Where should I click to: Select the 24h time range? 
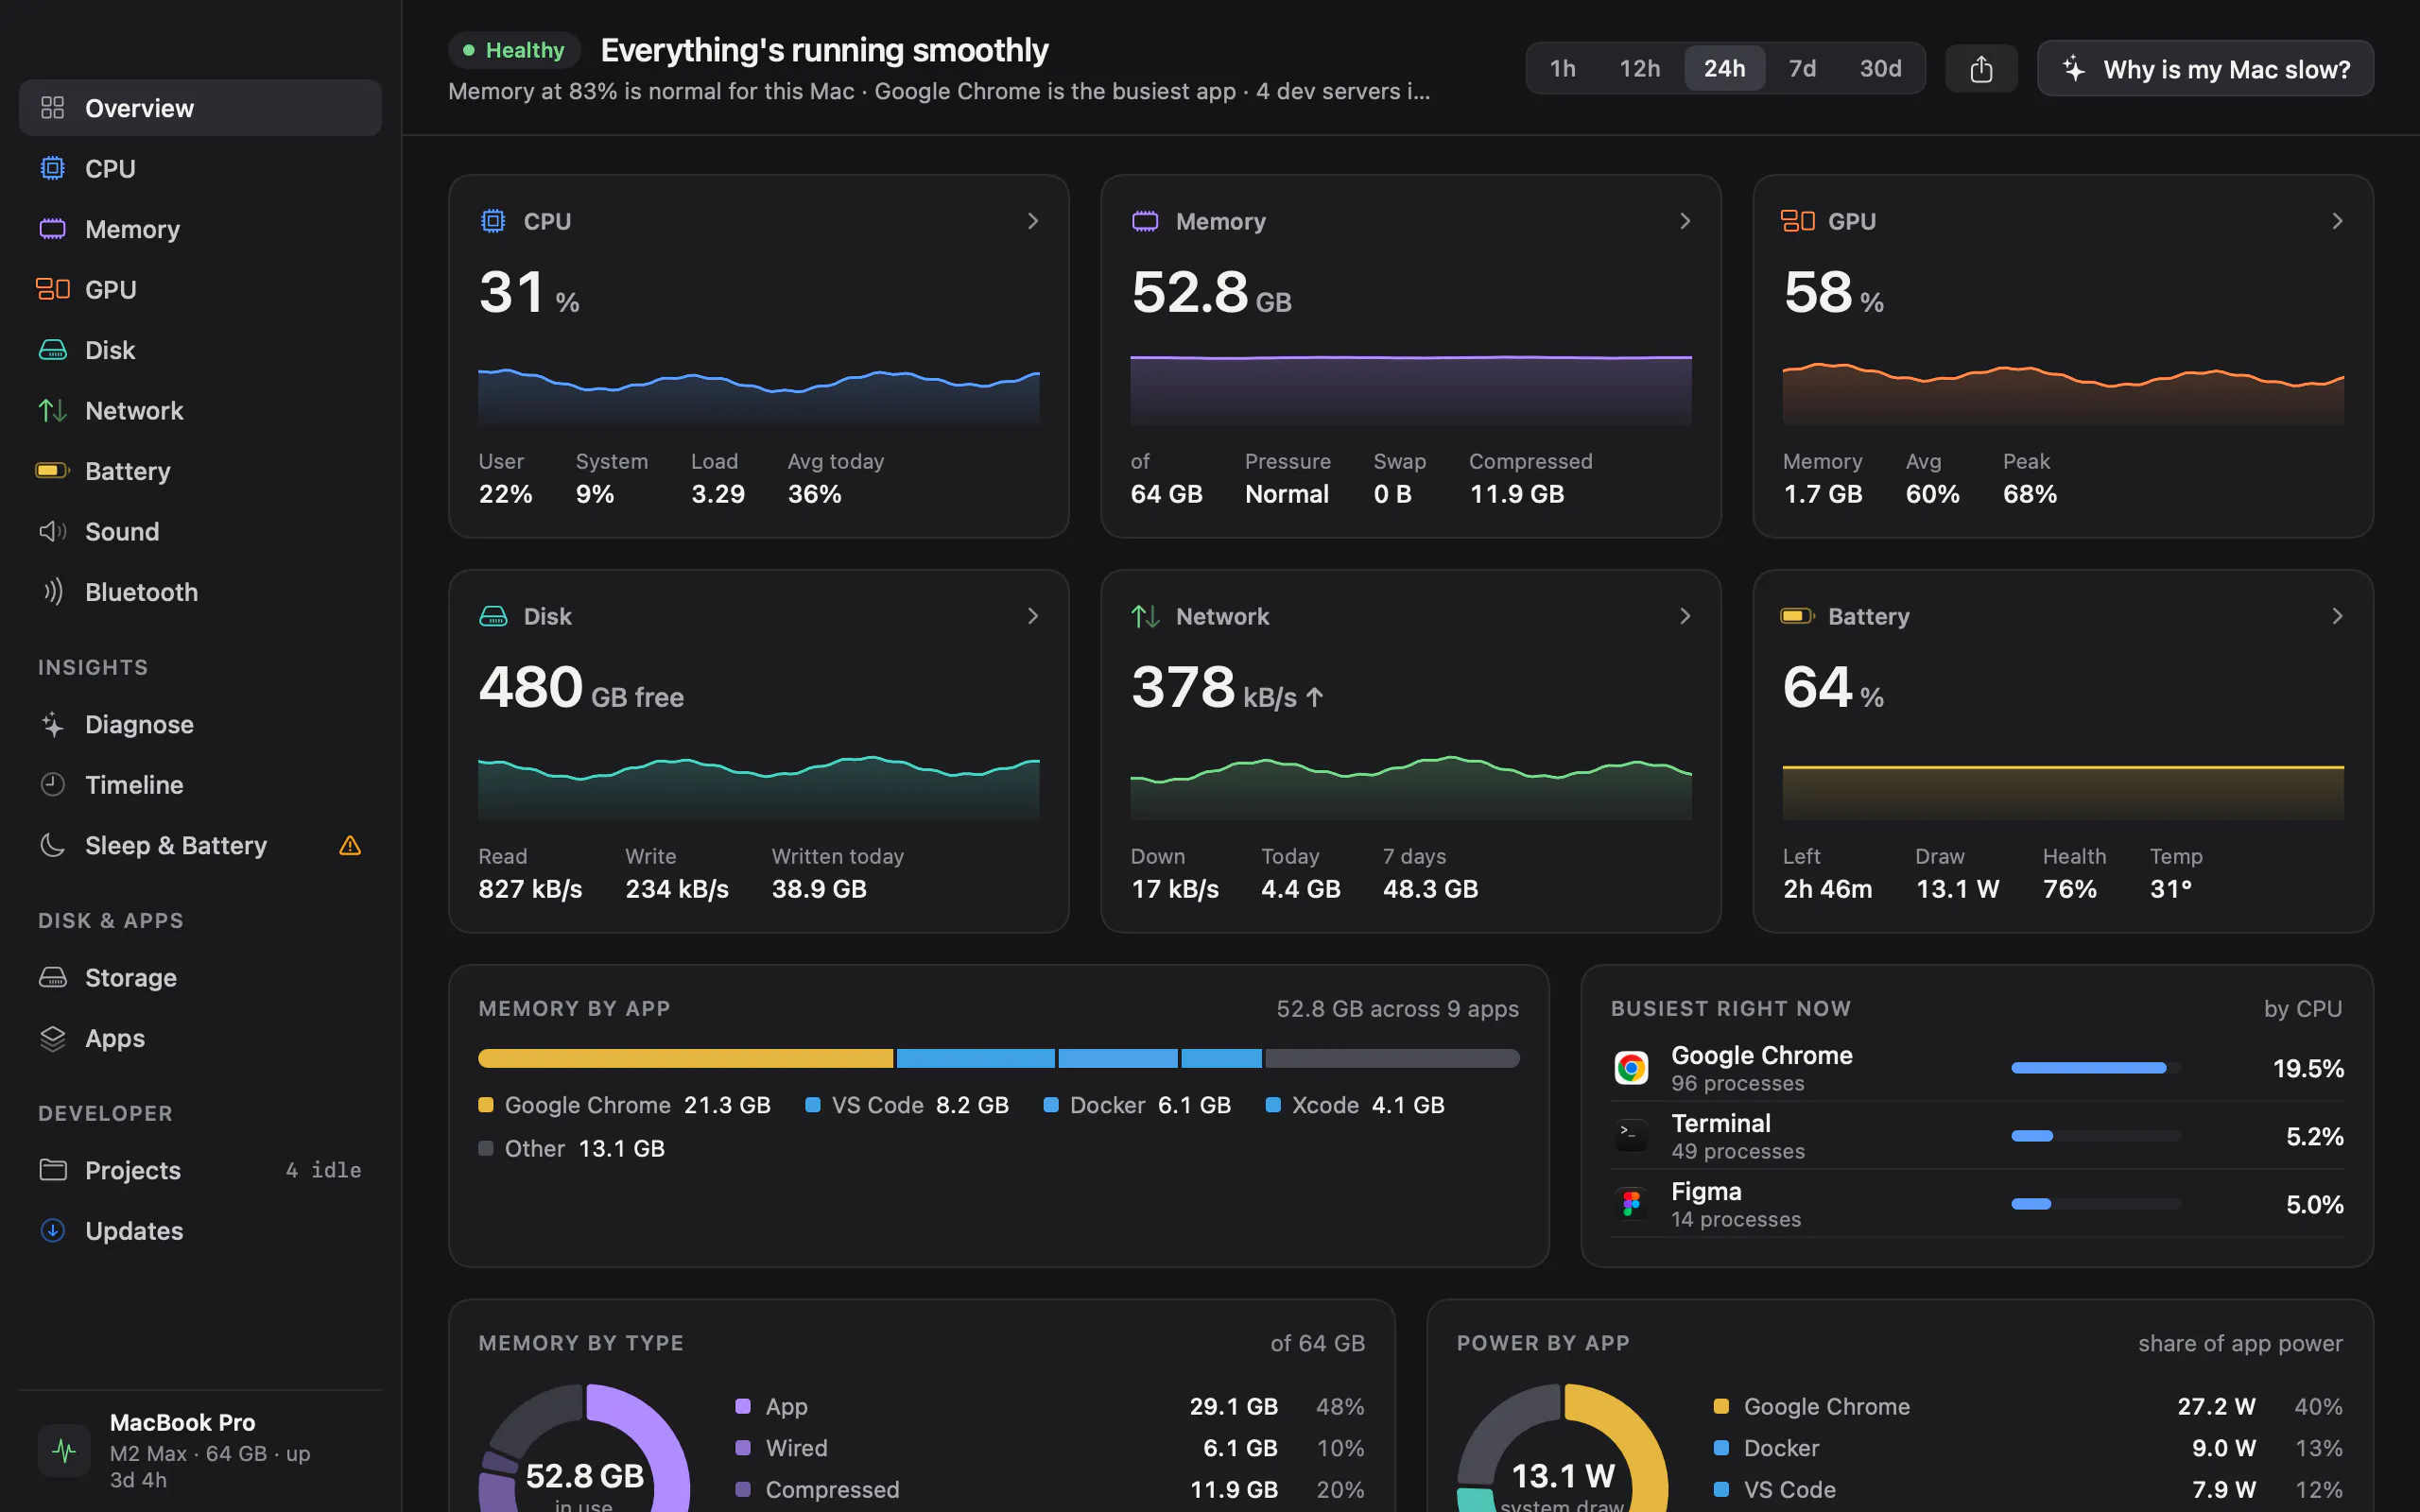click(1724, 68)
